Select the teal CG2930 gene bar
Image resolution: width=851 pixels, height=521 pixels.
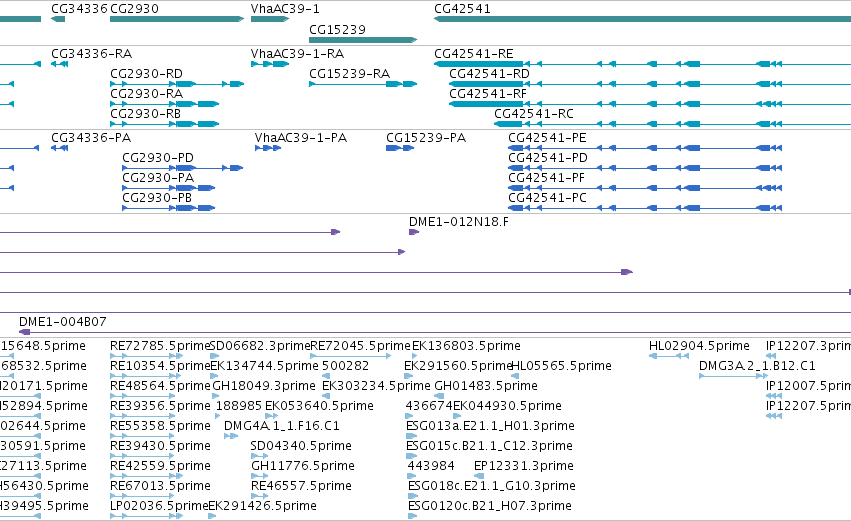177,19
